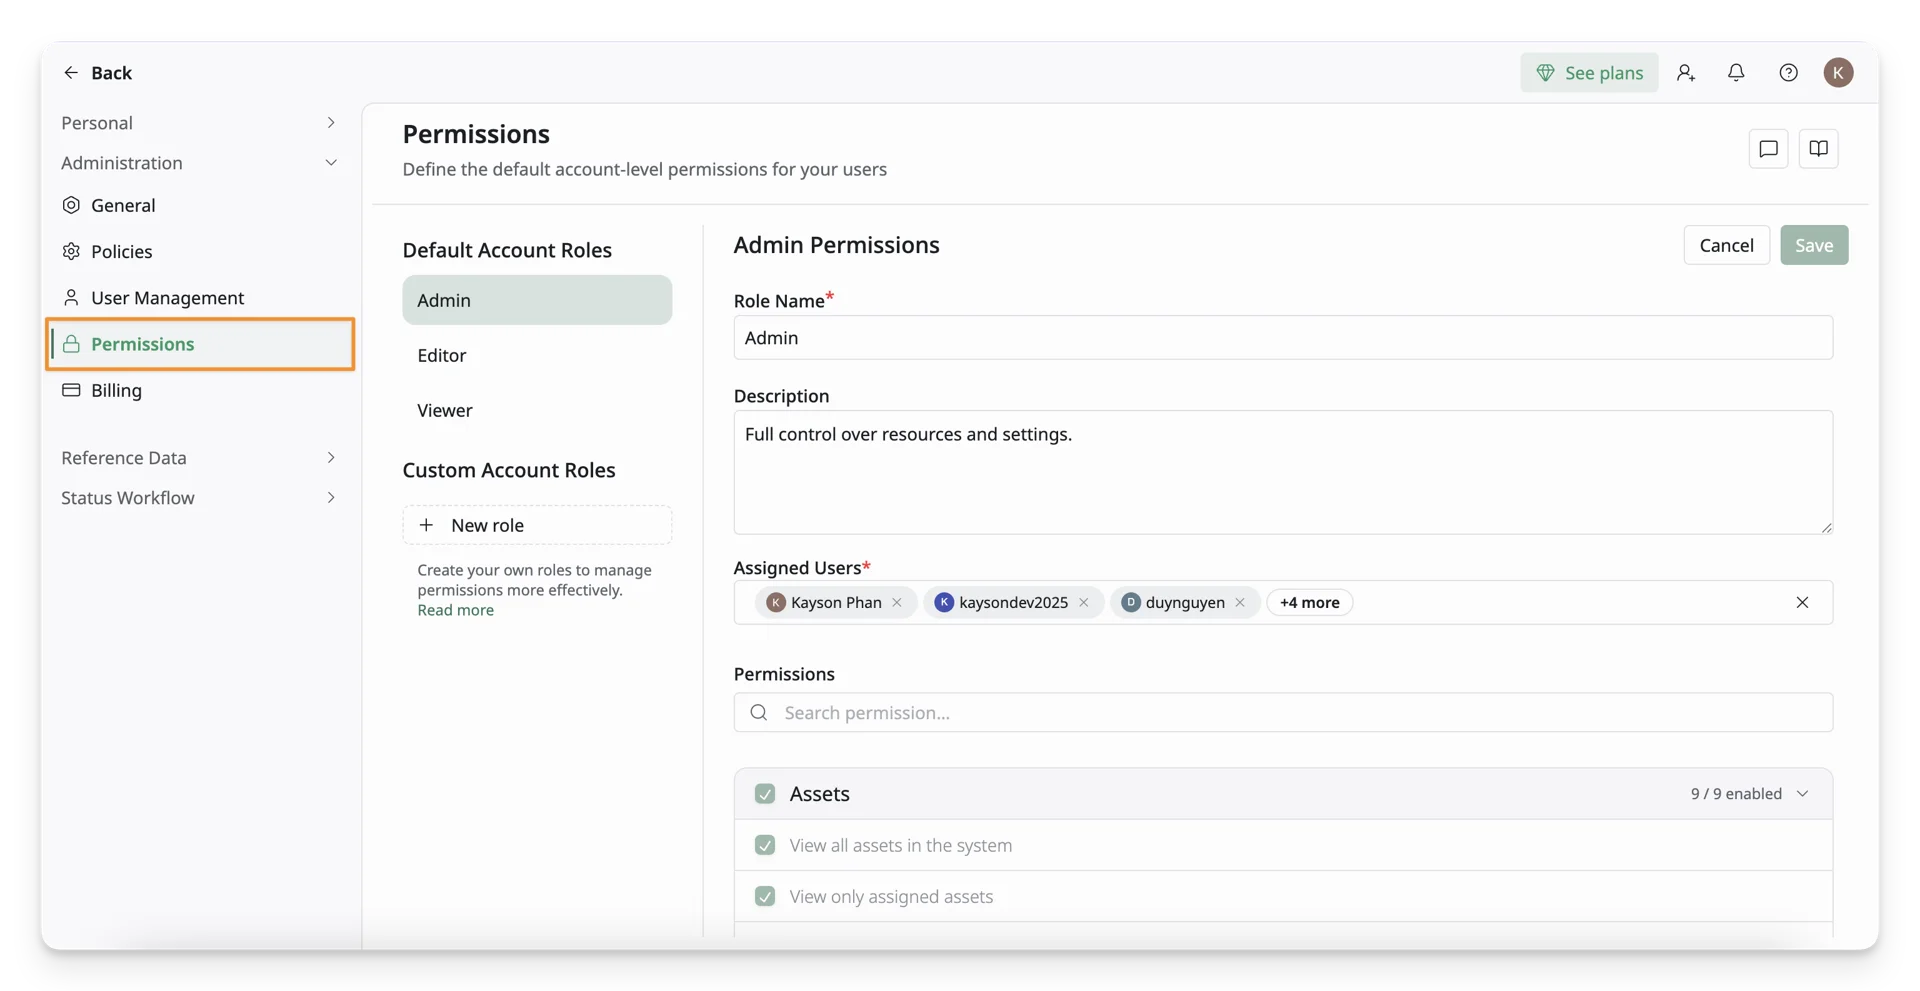Expand the Status Workflow section chevron

(331, 497)
